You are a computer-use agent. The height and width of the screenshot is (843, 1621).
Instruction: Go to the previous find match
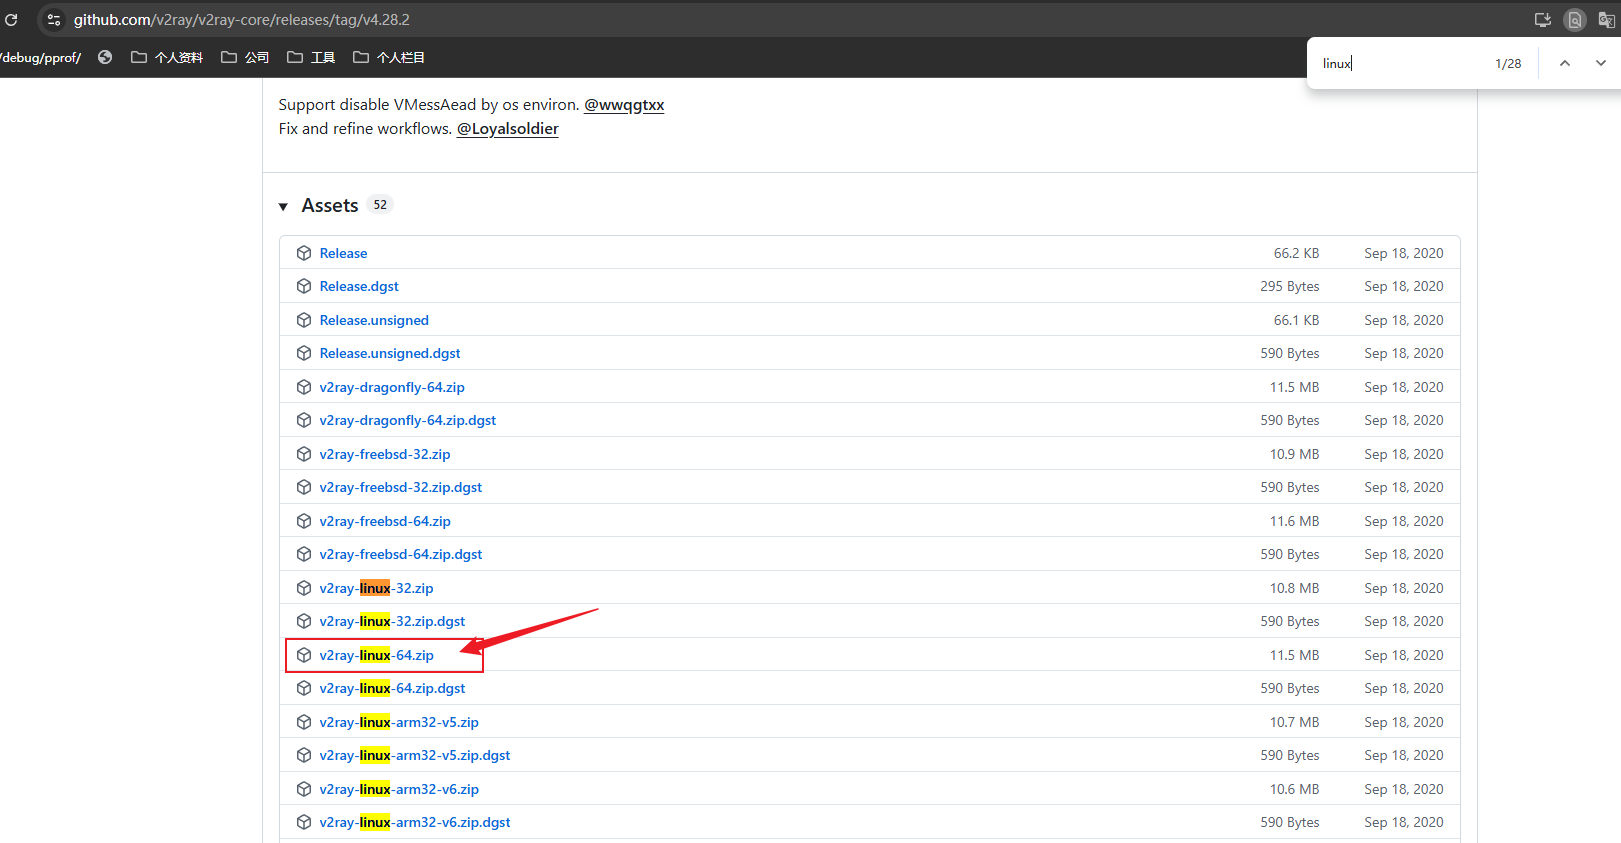(1565, 63)
